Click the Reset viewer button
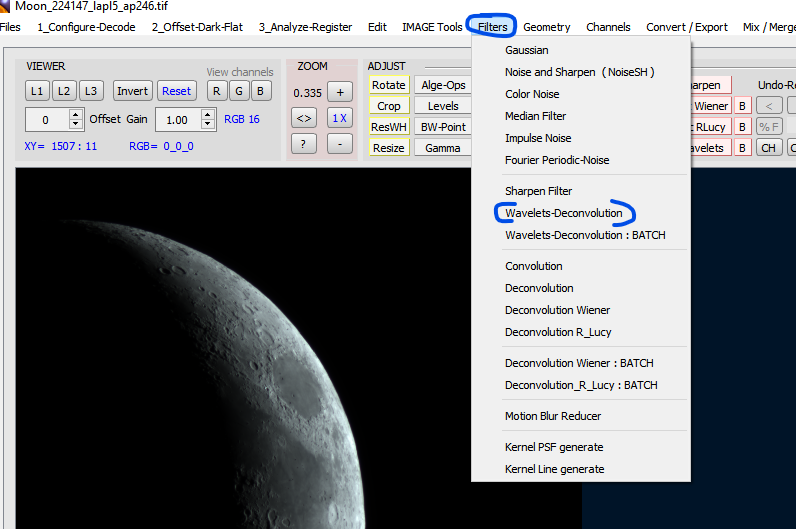The image size is (796, 529). [x=176, y=91]
